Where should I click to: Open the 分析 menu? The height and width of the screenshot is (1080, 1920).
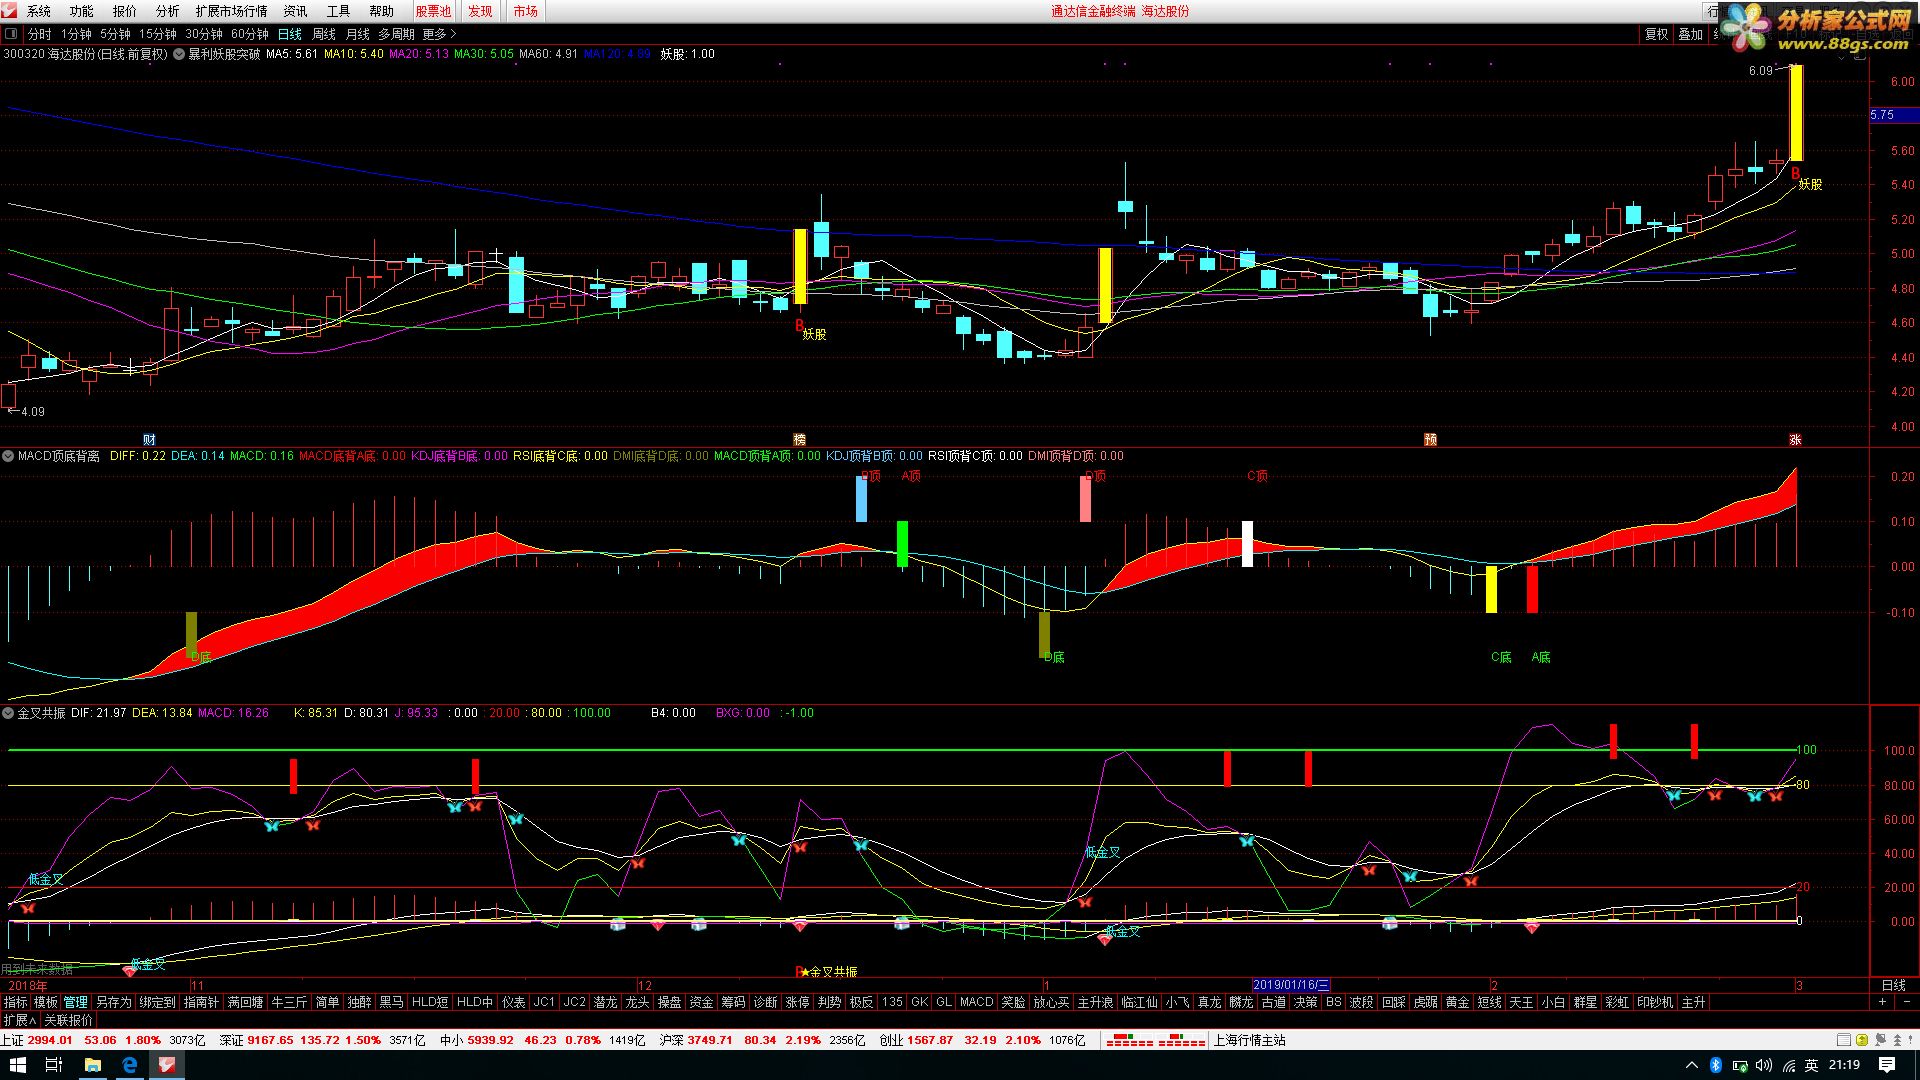[168, 11]
